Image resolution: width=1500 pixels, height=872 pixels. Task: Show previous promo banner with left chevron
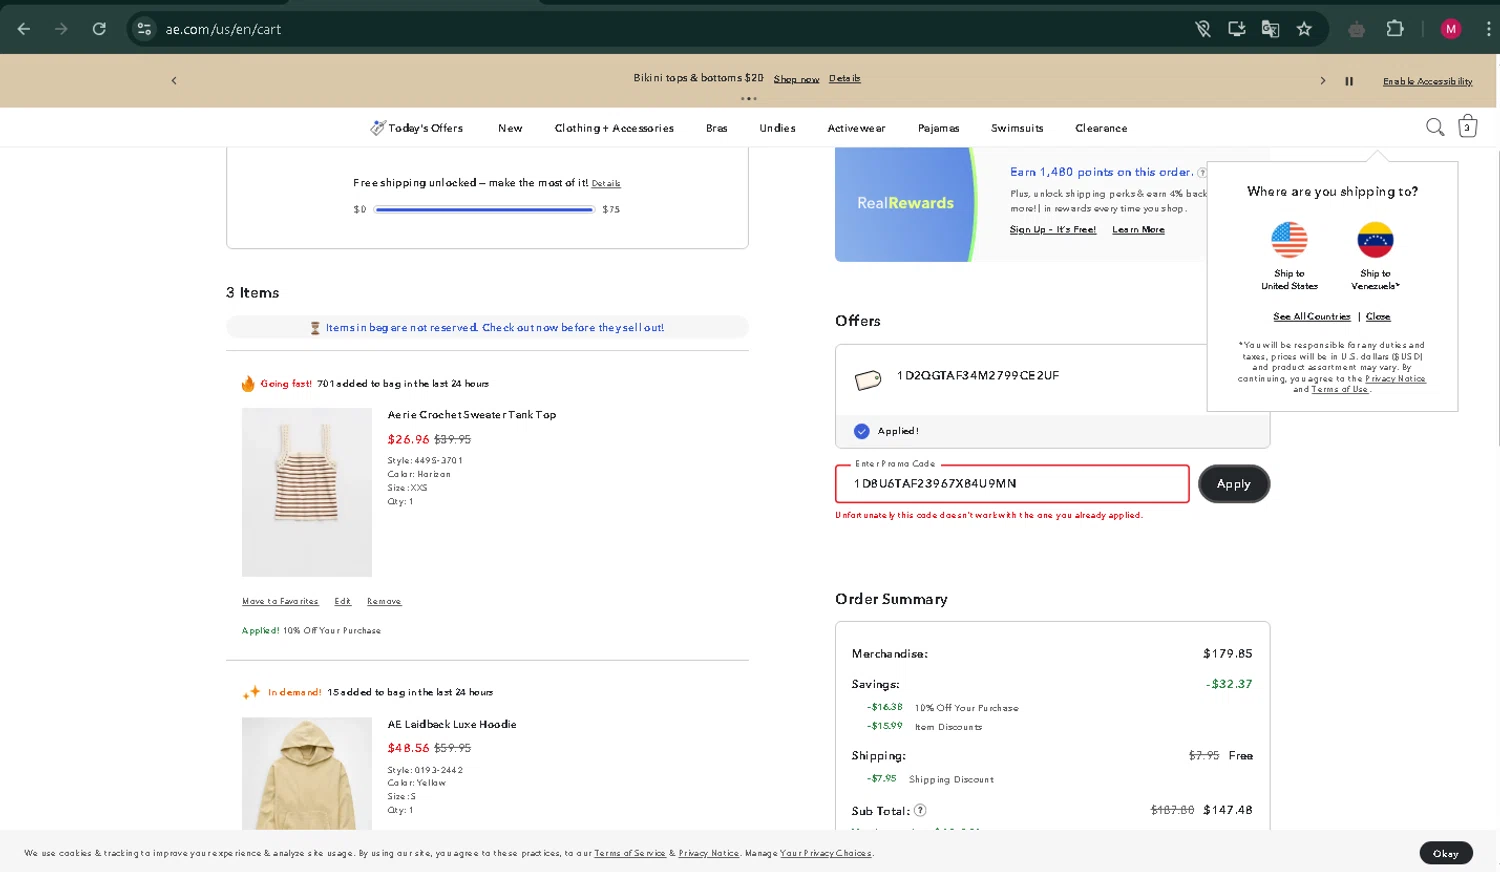174,81
